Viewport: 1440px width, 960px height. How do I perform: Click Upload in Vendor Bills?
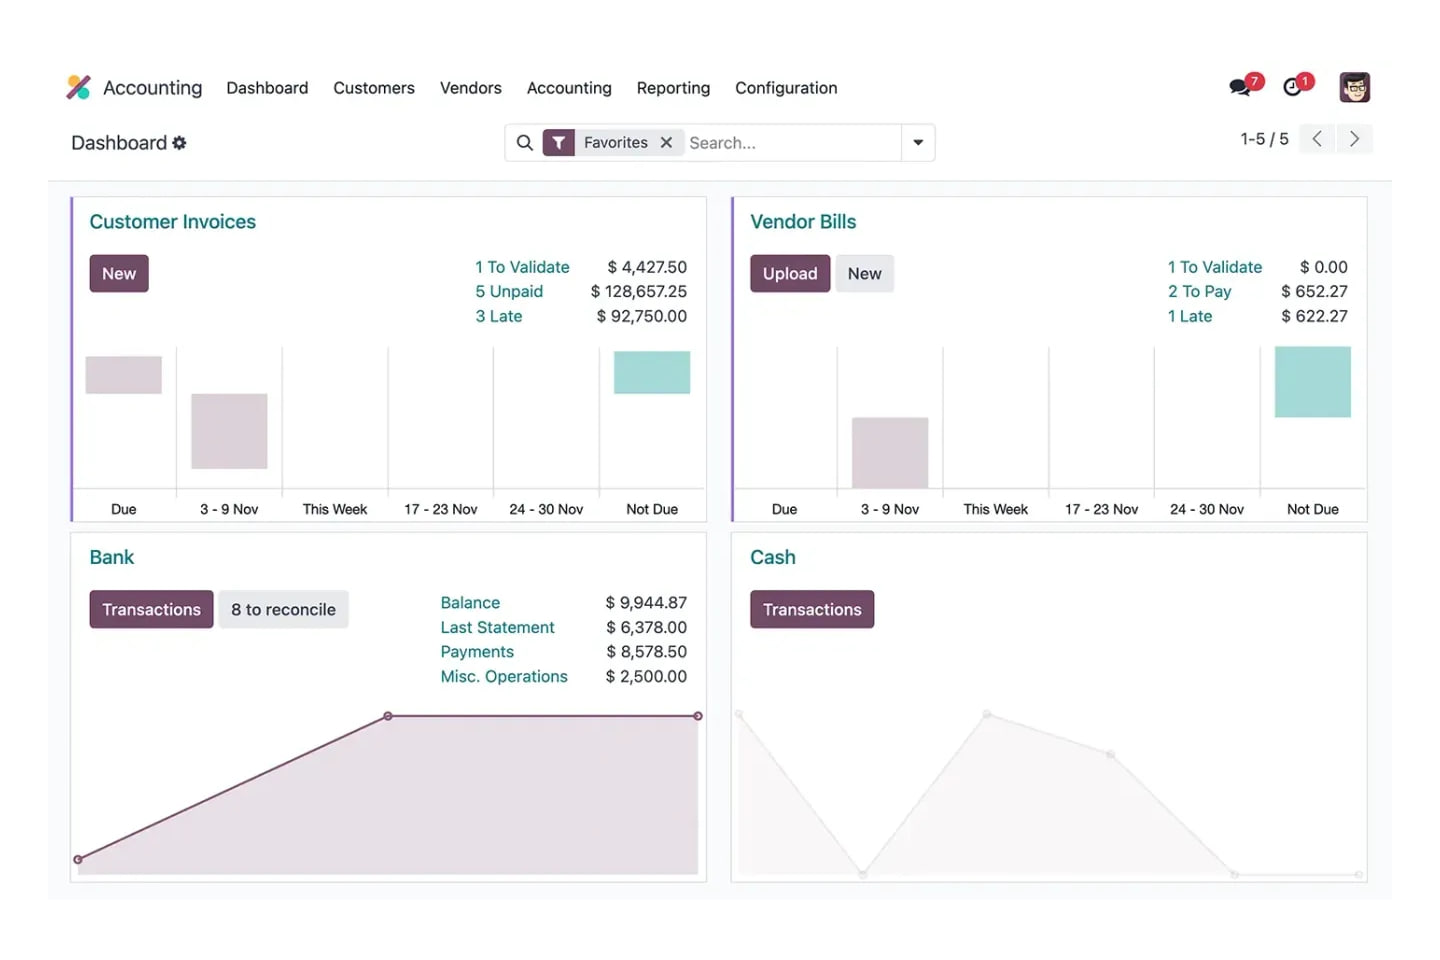(790, 274)
